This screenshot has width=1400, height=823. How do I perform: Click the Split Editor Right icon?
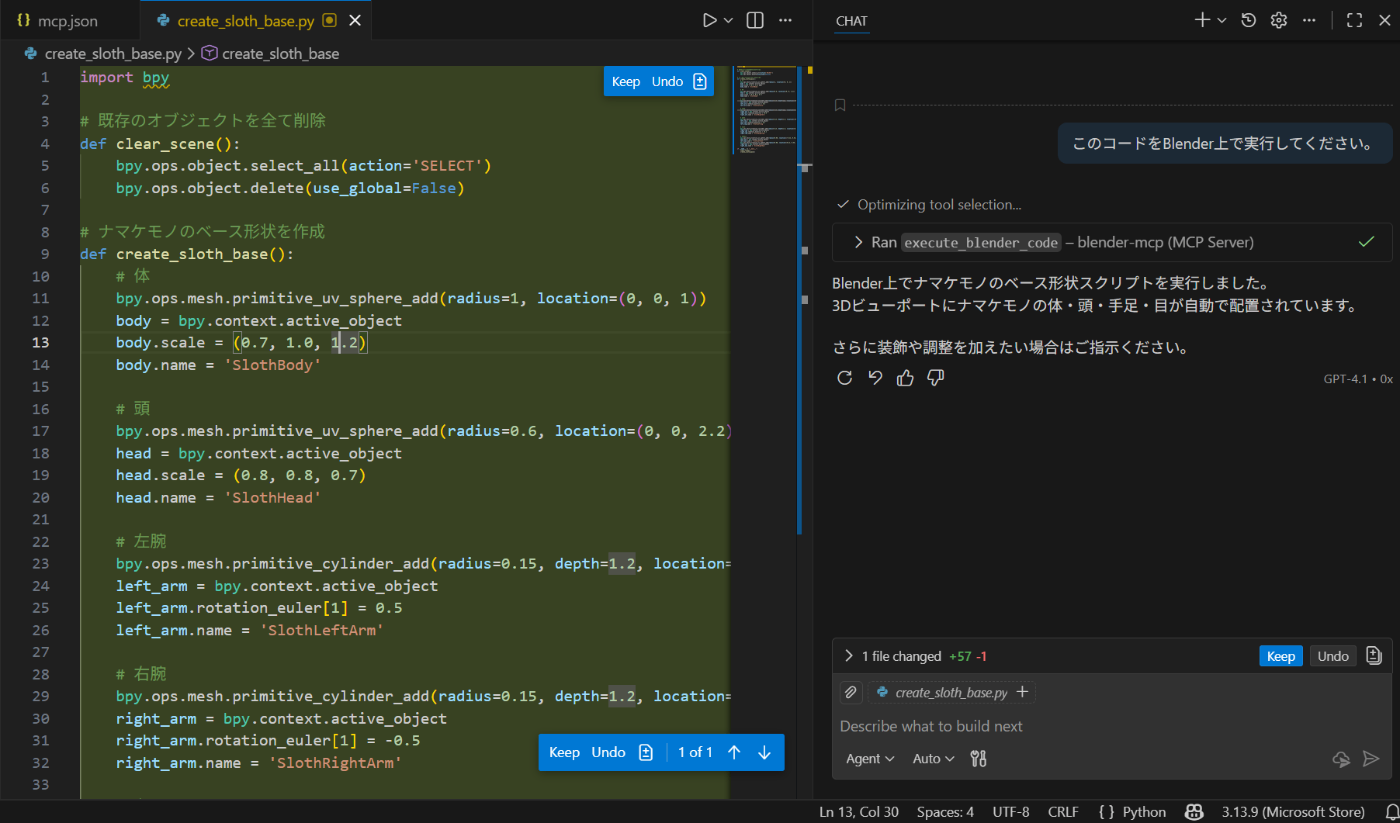pos(755,20)
